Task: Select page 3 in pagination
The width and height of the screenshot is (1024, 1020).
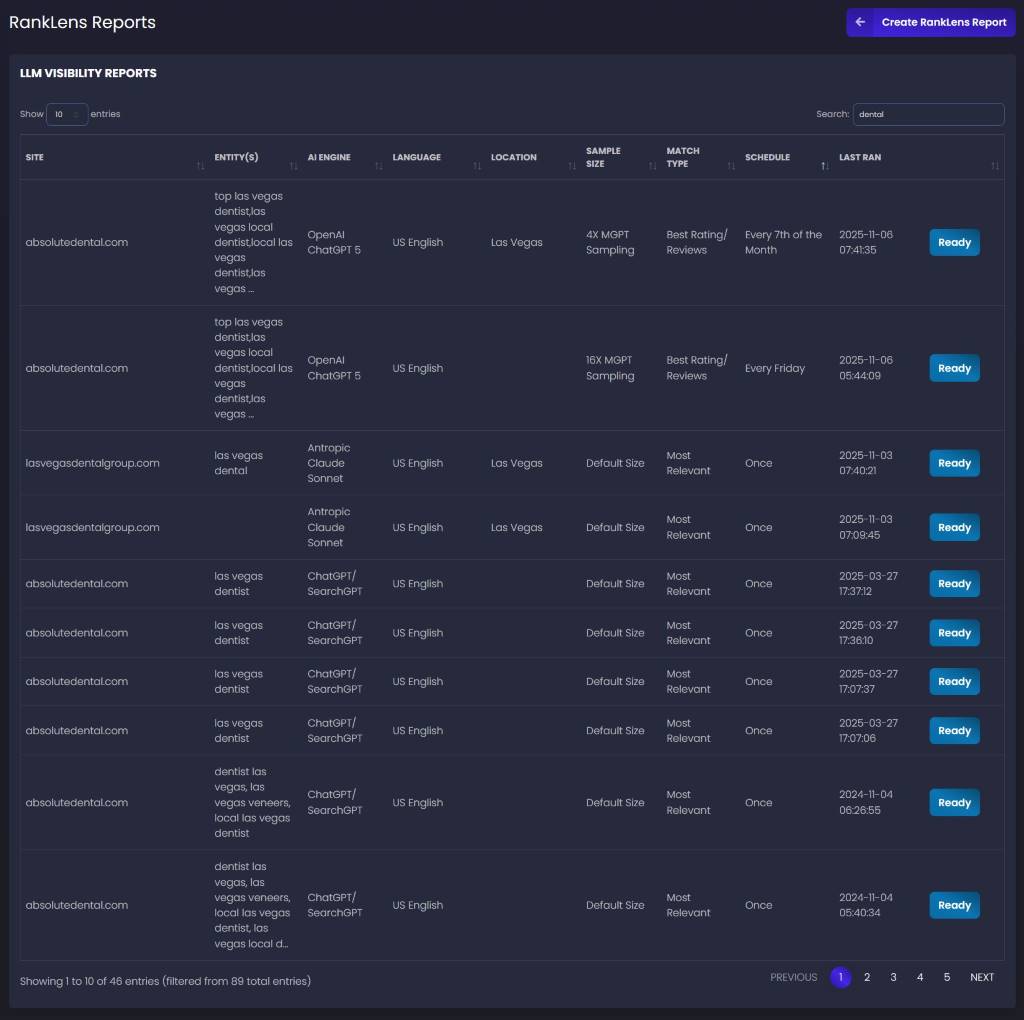Action: click(893, 977)
